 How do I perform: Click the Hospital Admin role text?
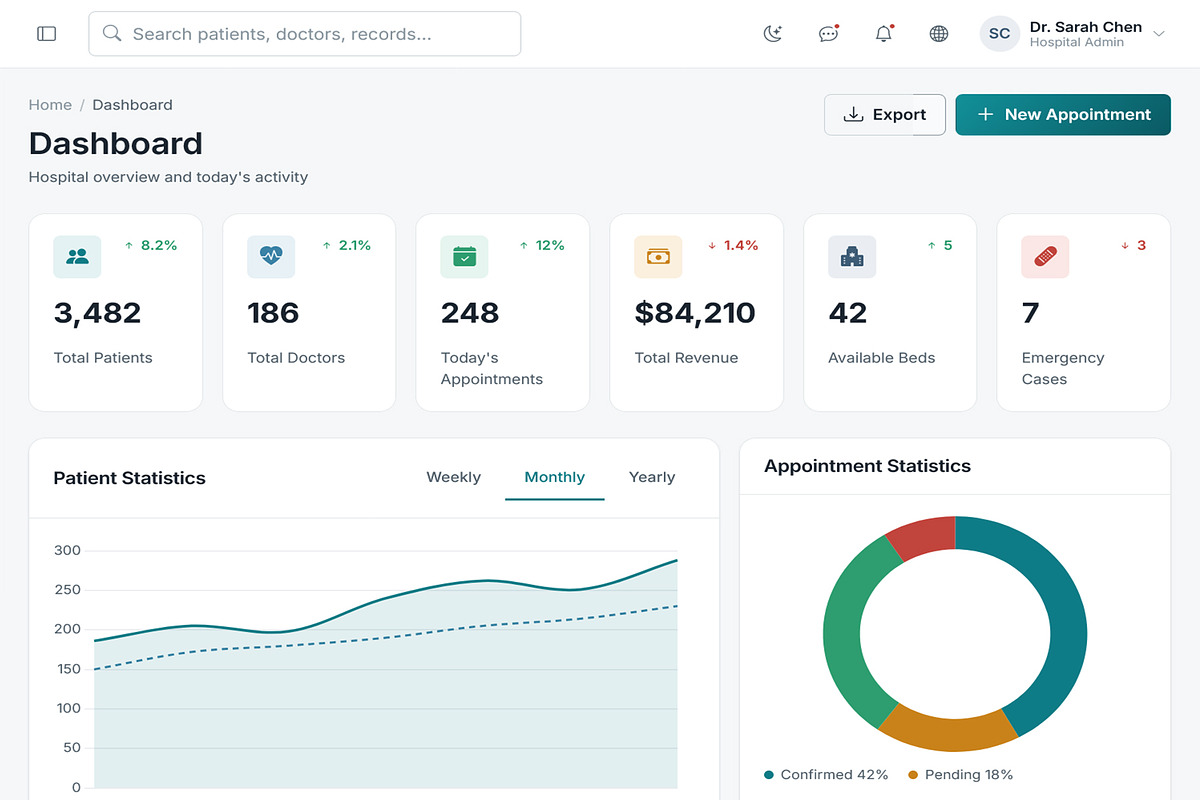(x=1077, y=43)
